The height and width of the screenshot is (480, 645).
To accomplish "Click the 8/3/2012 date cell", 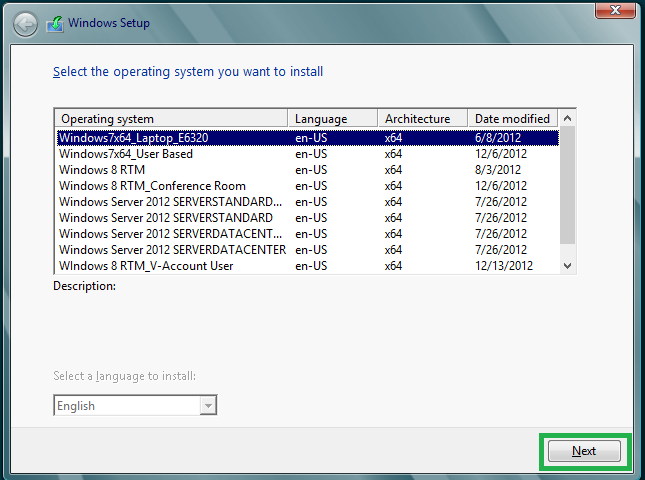I will 498,170.
